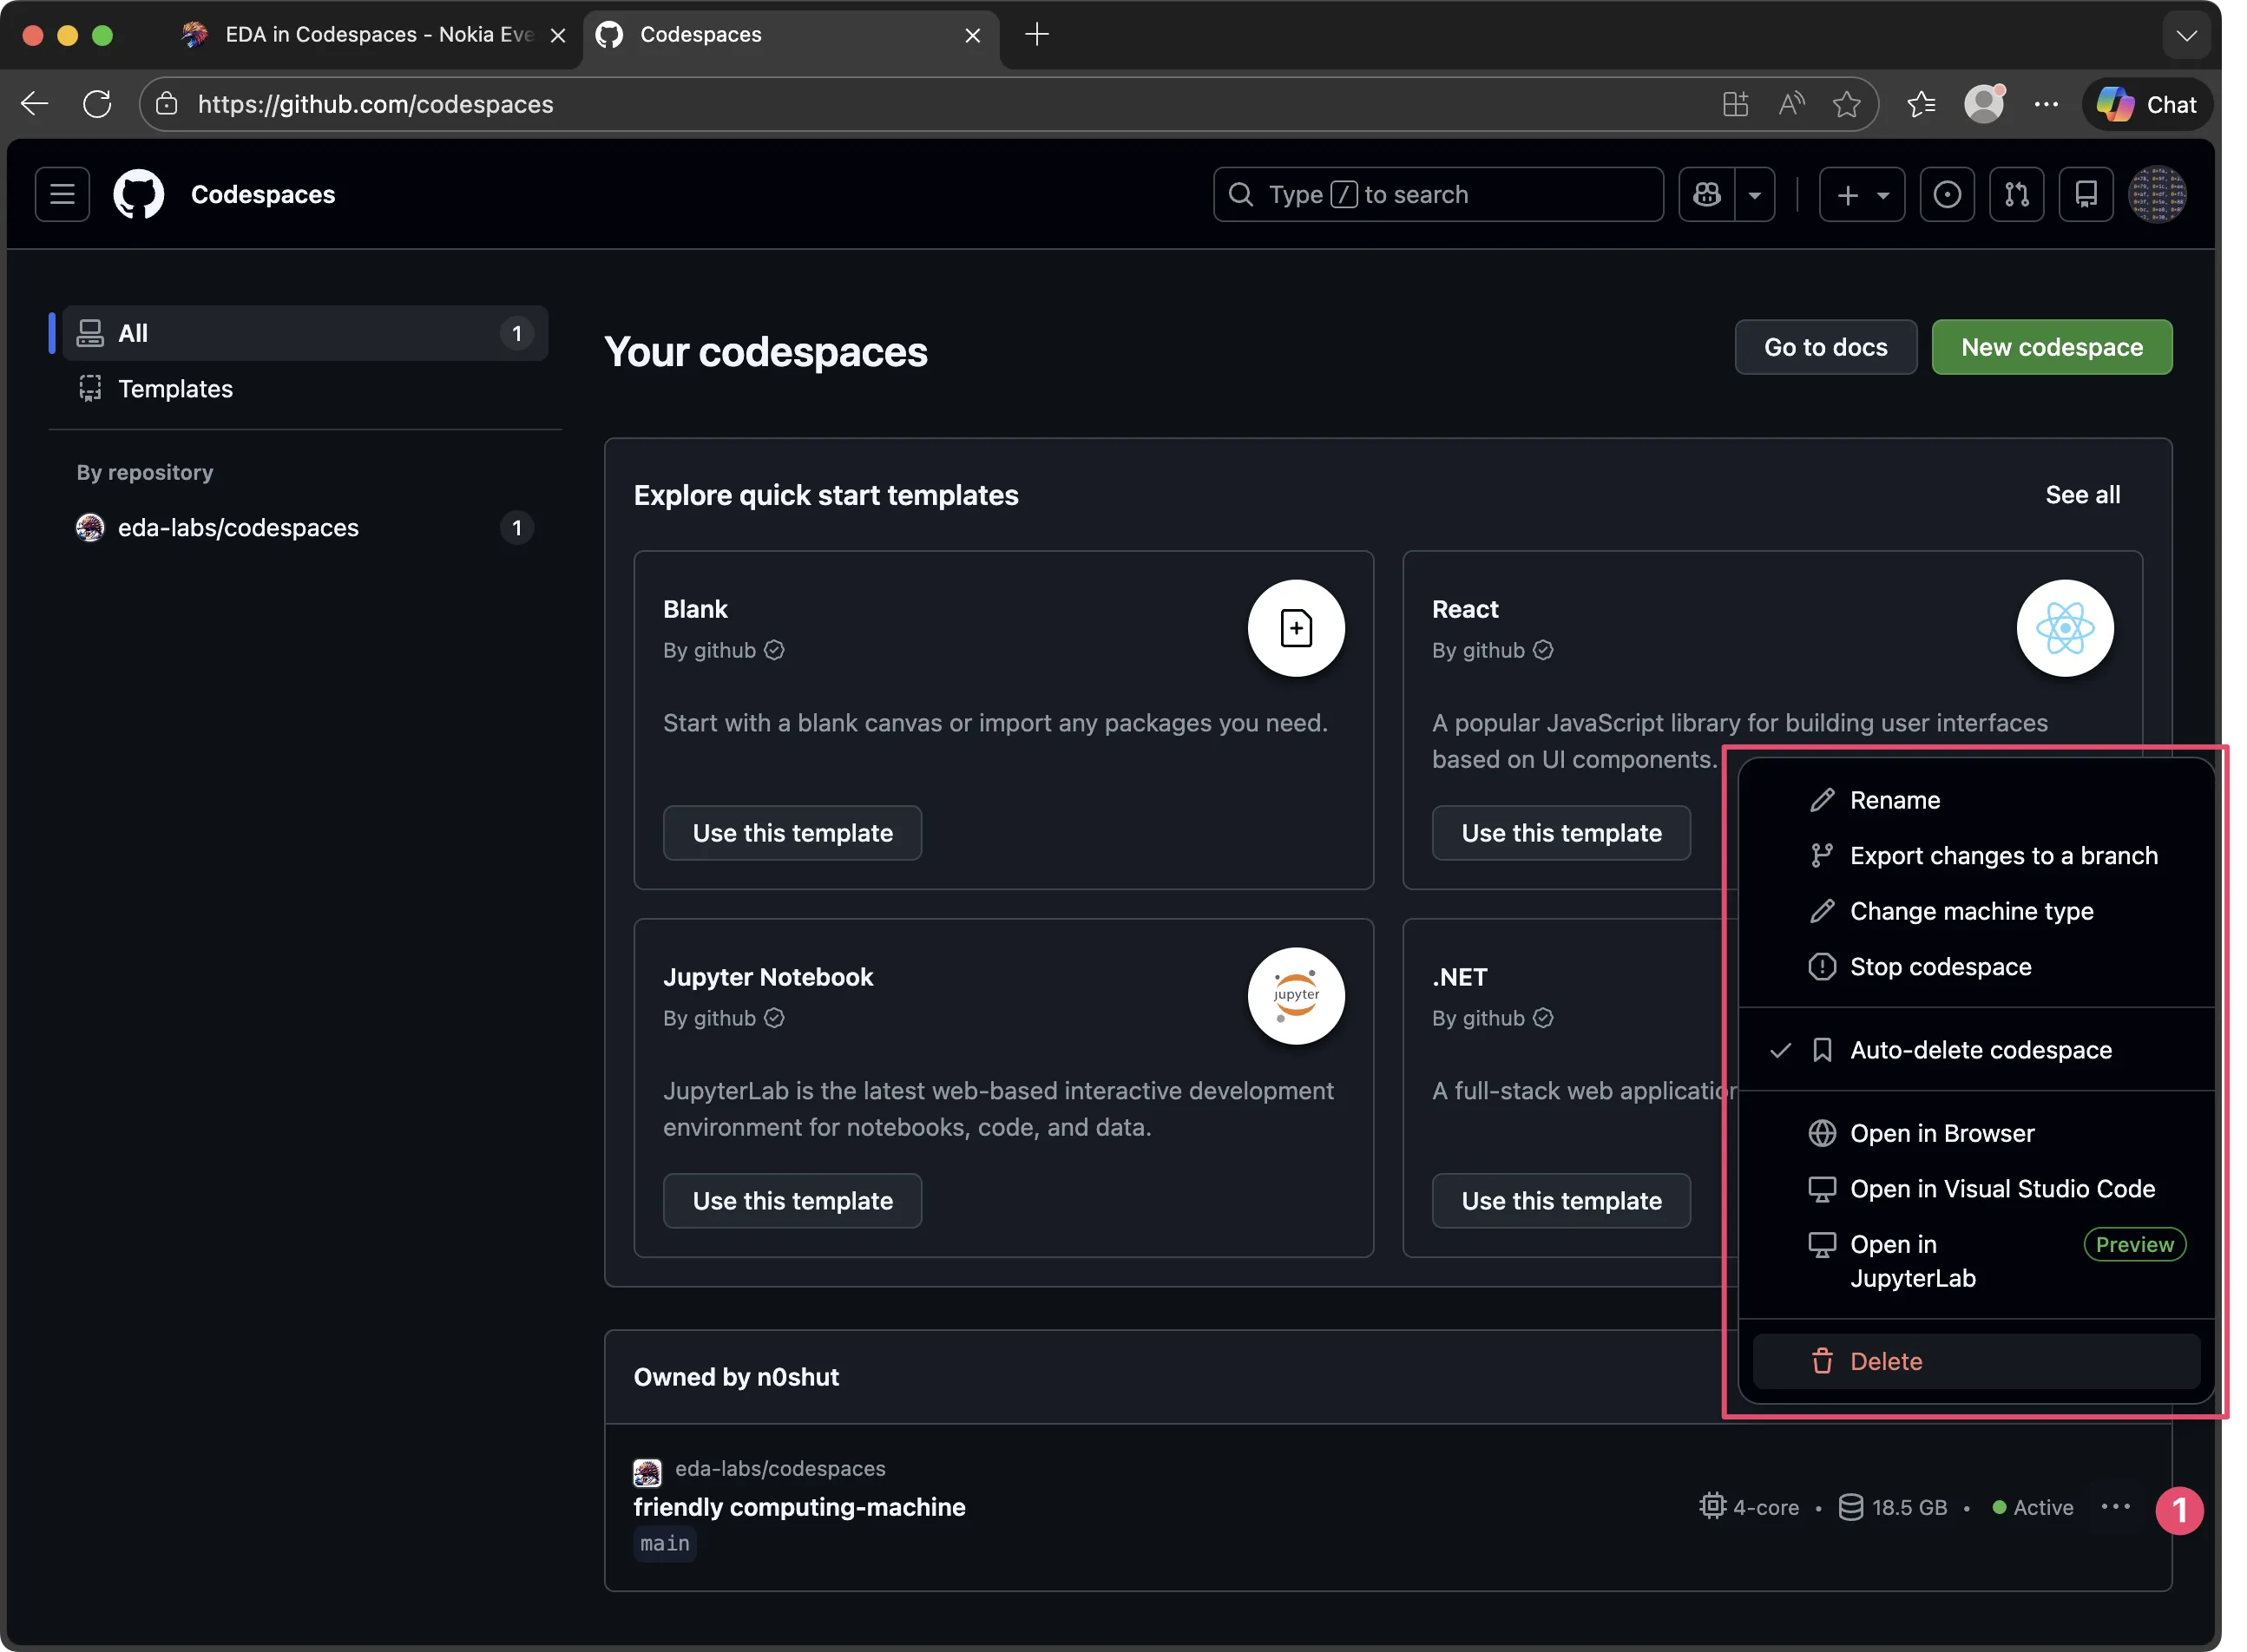
Task: Use the Jupyter Notebook template
Action: point(792,1201)
